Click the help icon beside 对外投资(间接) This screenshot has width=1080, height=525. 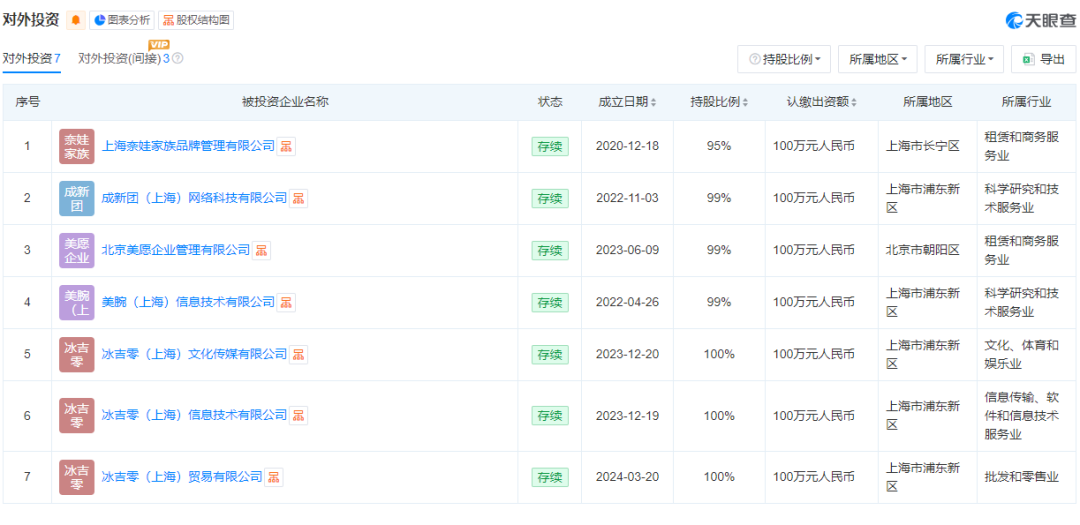tap(178, 59)
